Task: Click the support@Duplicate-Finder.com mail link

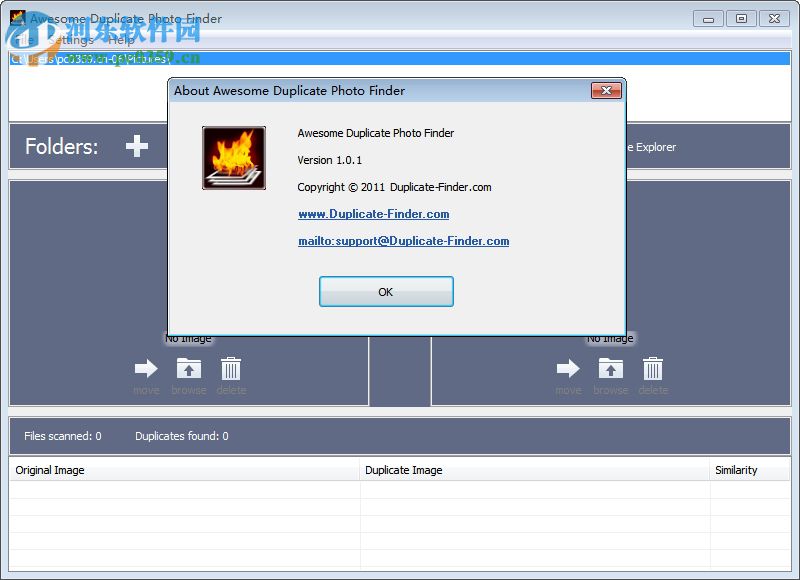Action: pyautogui.click(x=404, y=241)
